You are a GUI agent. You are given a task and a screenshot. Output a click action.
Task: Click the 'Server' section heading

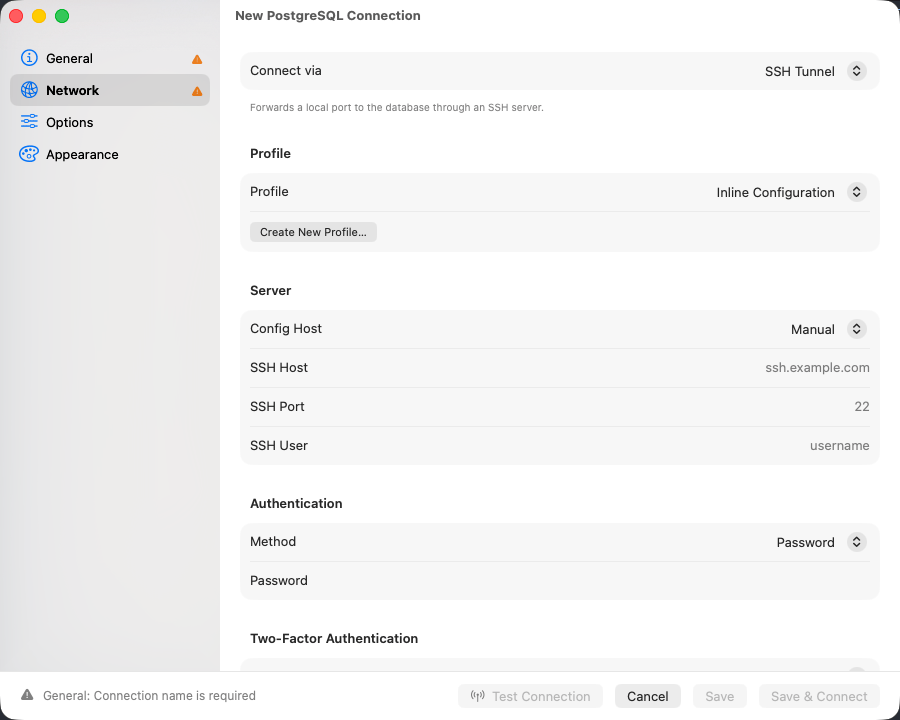click(x=270, y=291)
